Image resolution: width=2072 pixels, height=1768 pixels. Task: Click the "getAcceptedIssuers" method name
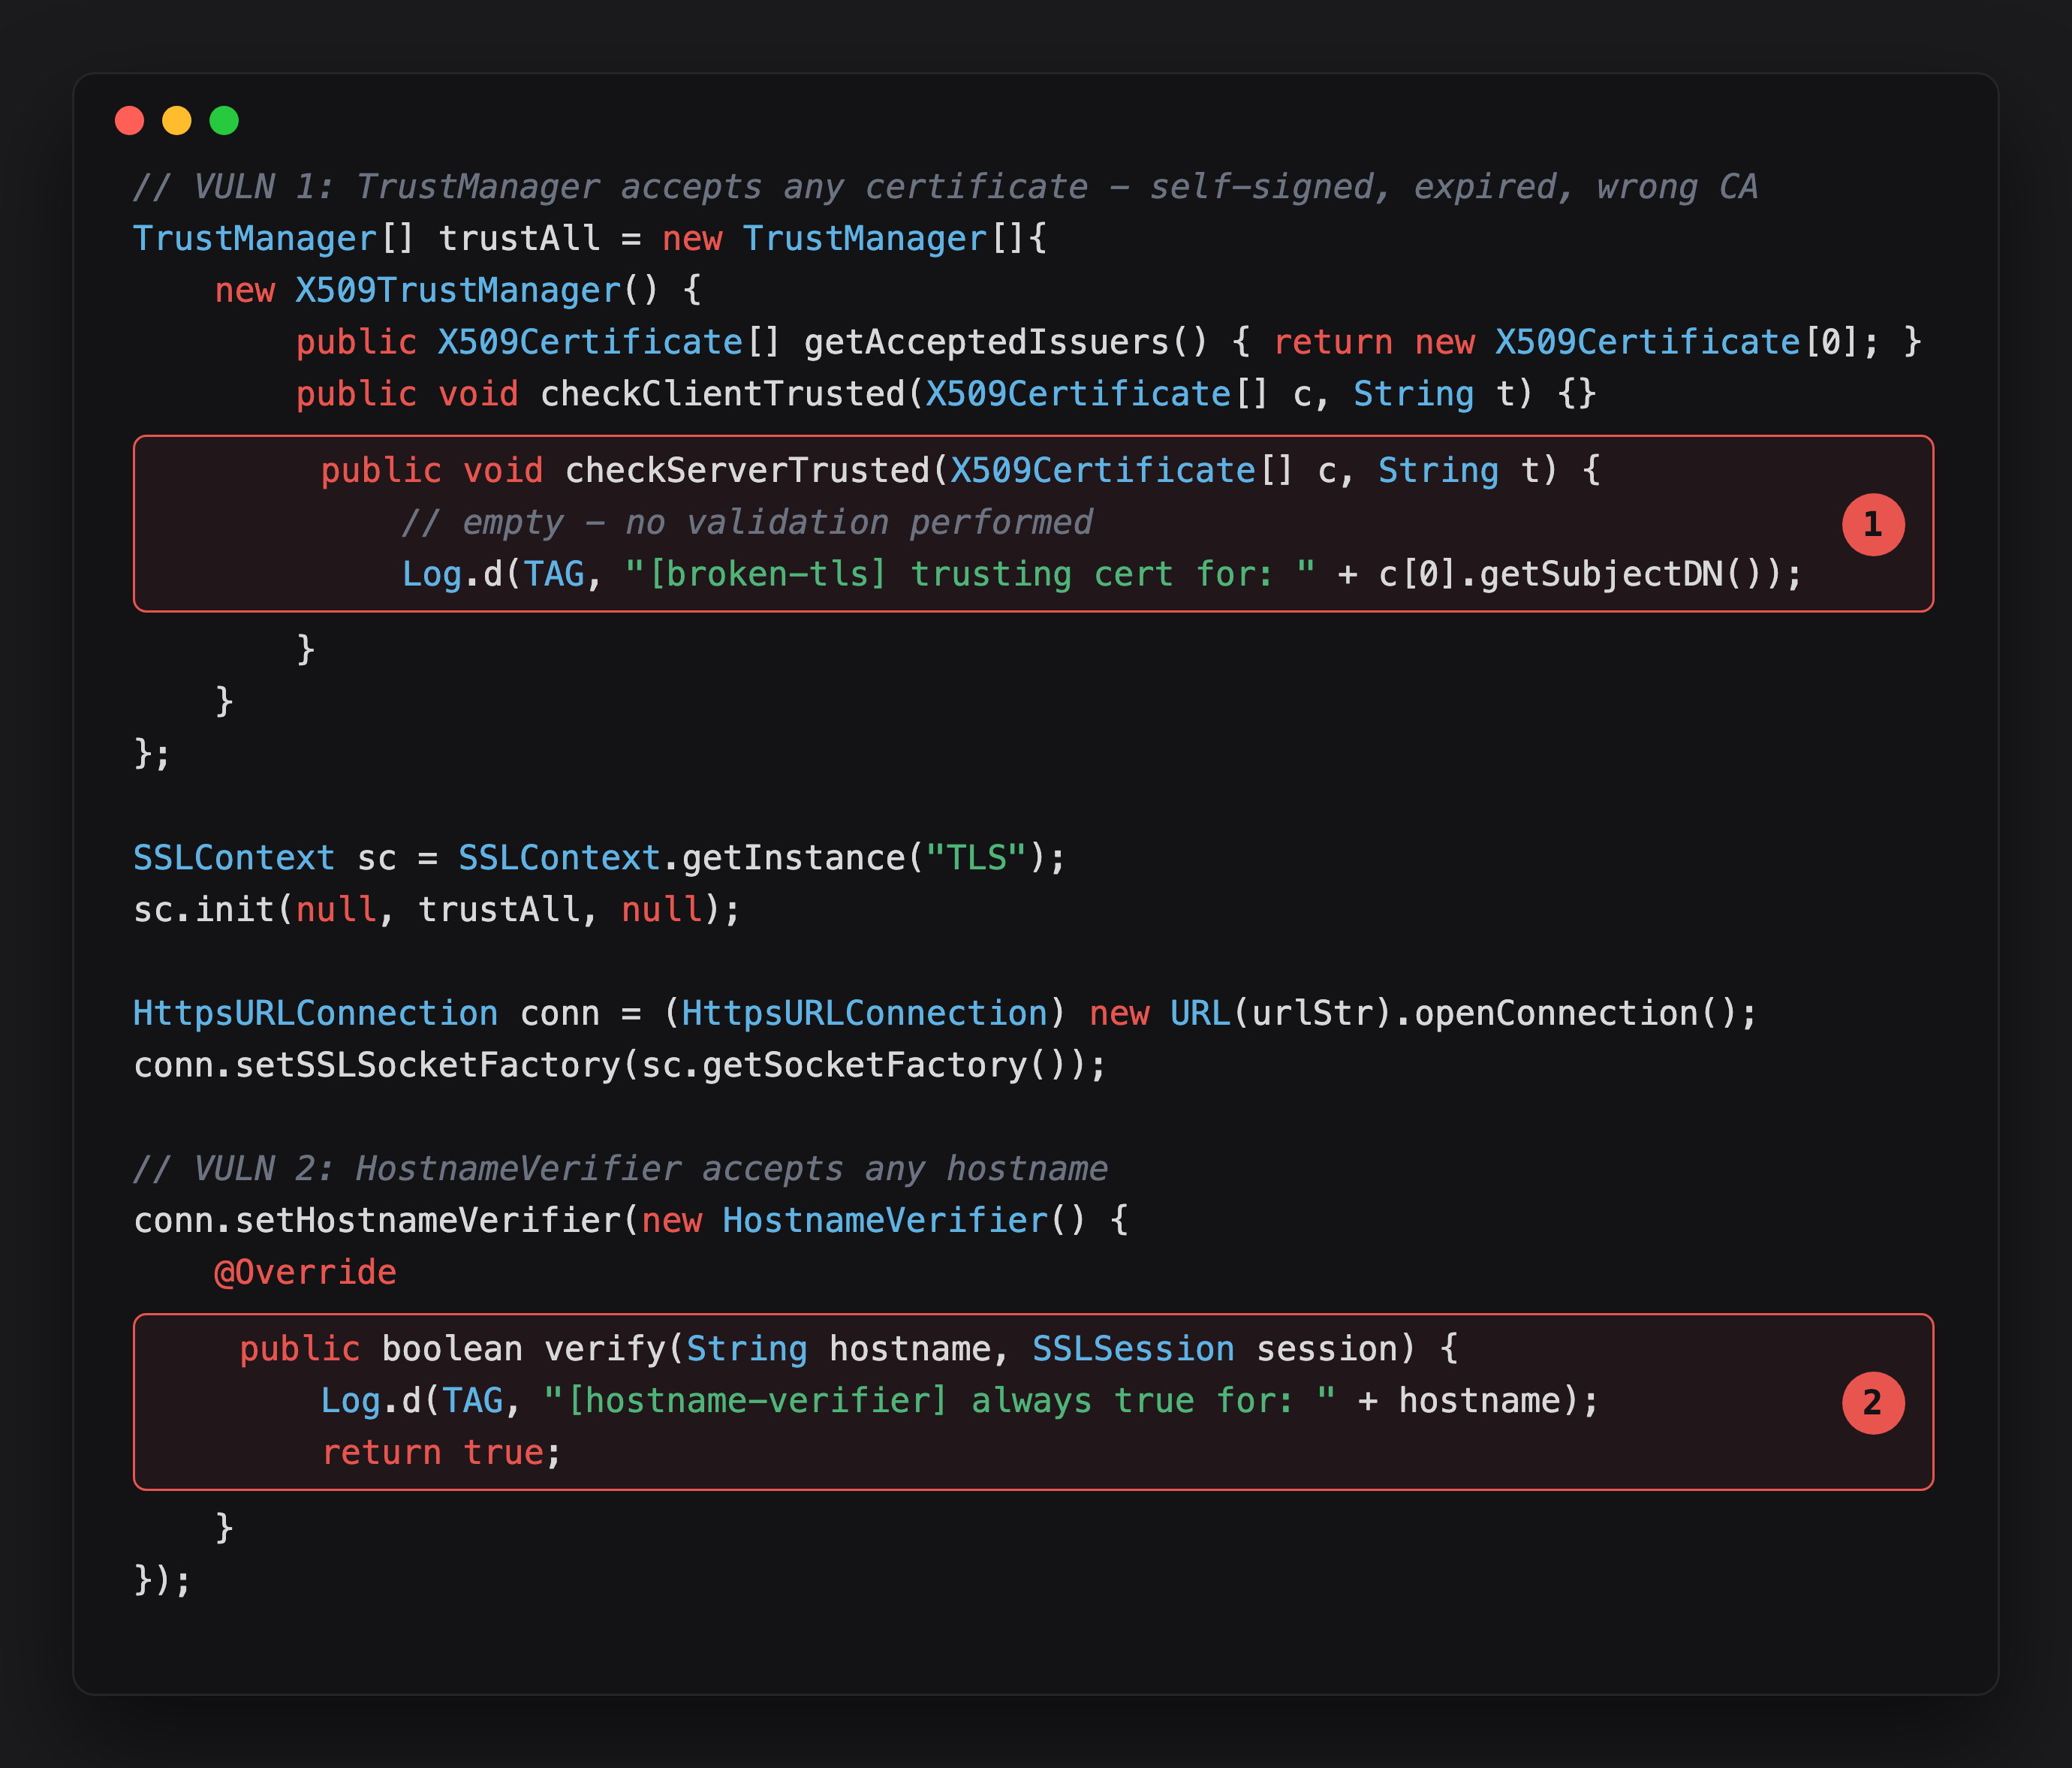[986, 342]
